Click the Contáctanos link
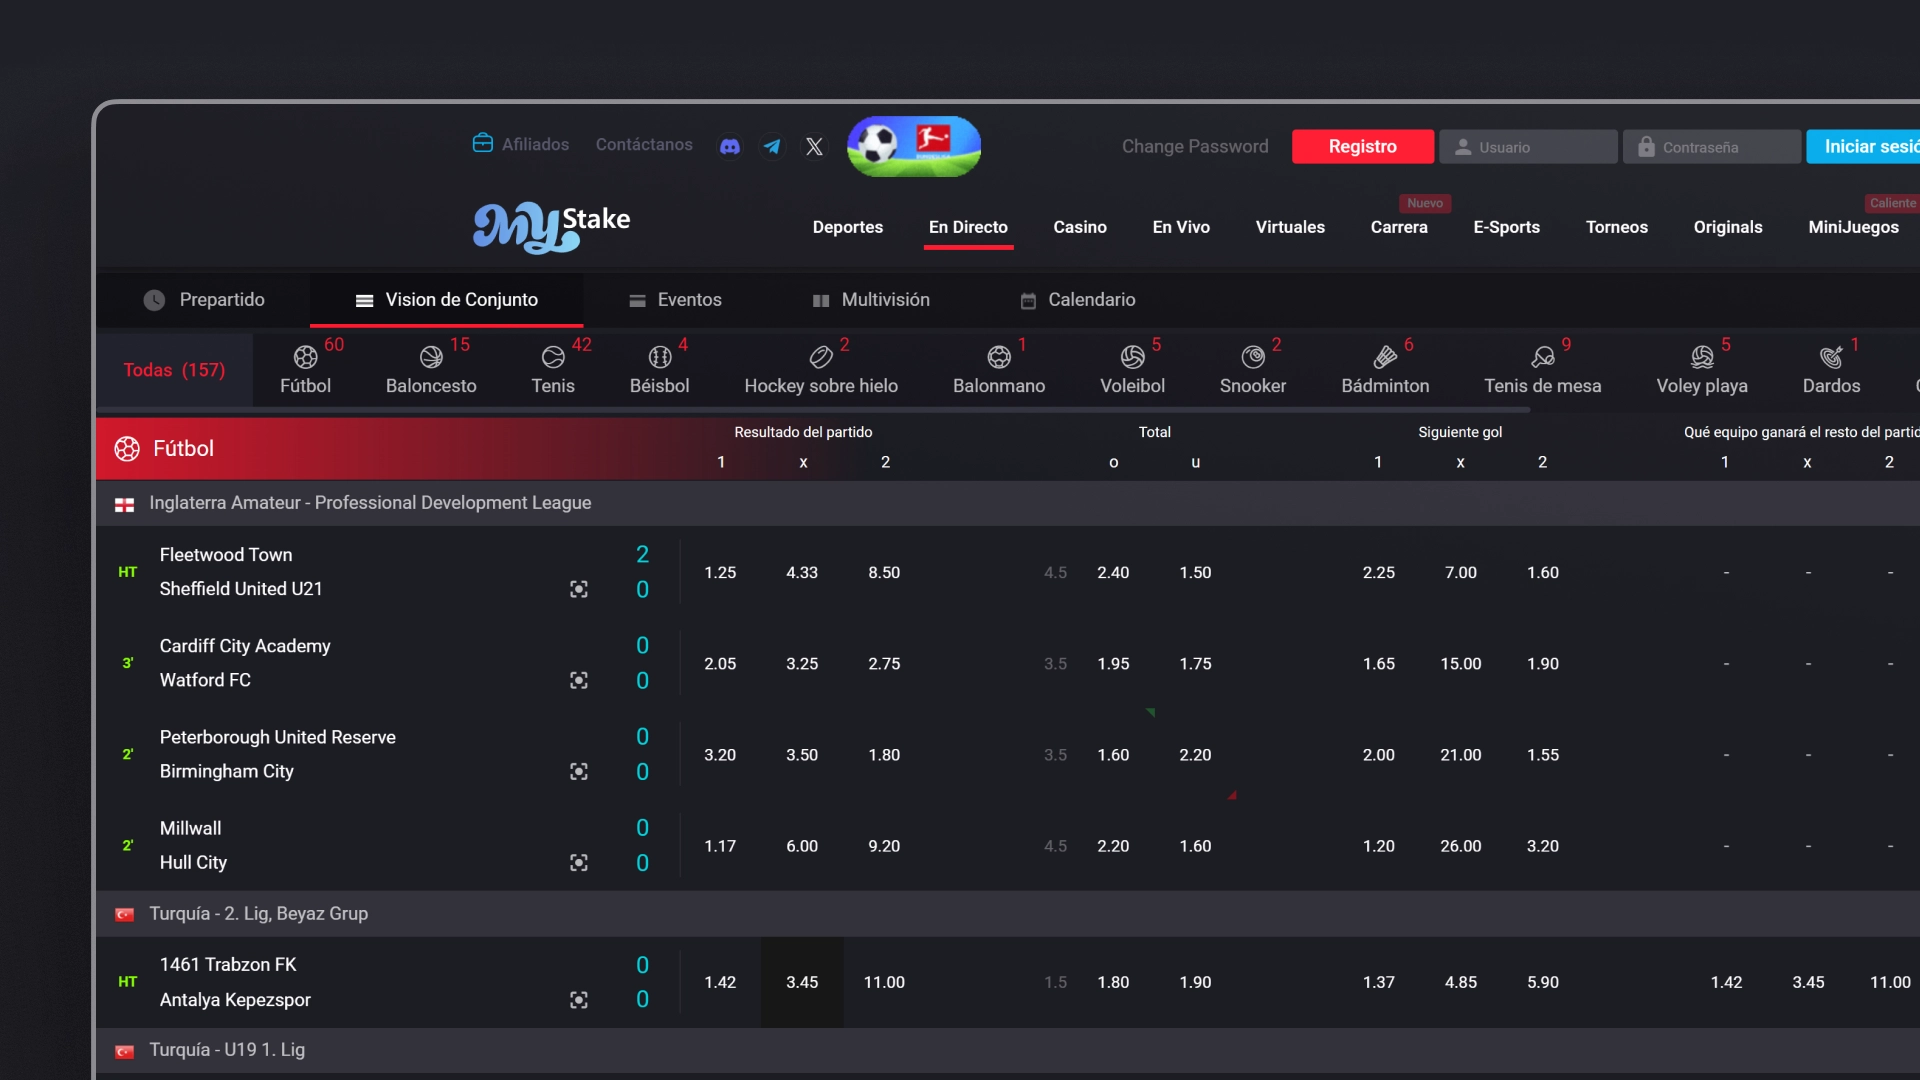Viewport: 1920px width, 1080px height. point(644,144)
